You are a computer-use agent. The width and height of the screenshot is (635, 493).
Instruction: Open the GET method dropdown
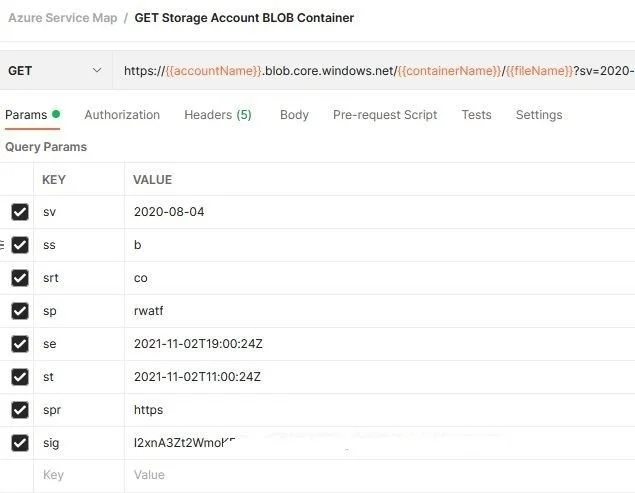(x=55, y=71)
